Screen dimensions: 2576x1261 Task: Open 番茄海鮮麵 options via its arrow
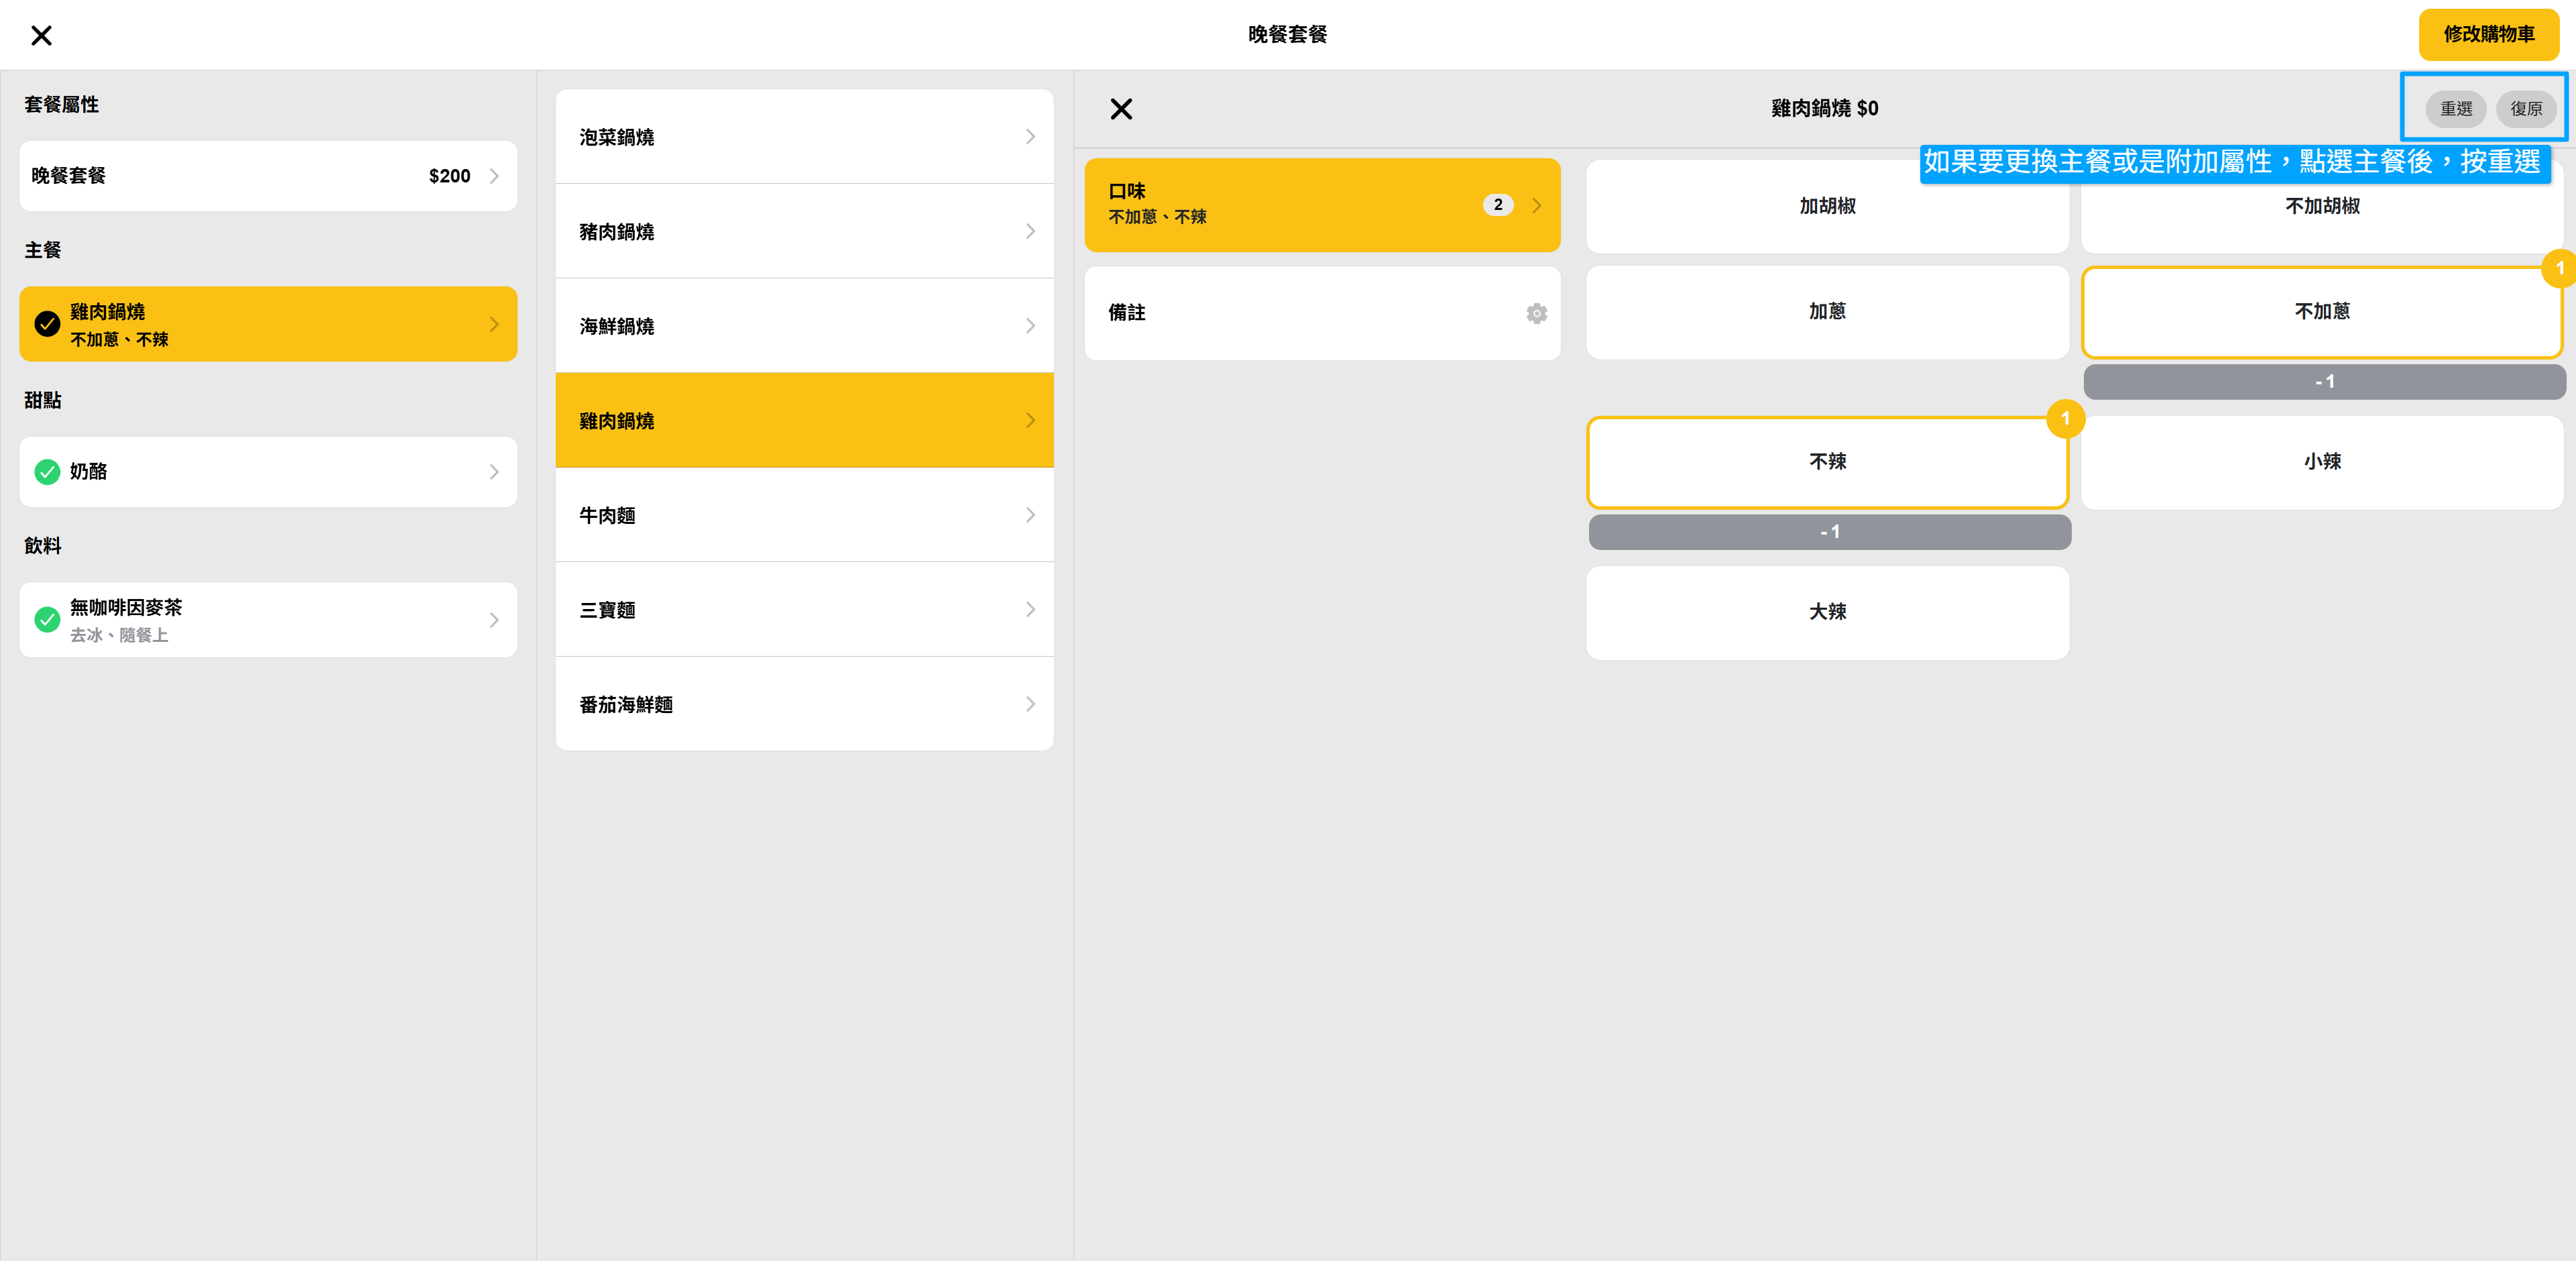tap(1030, 705)
